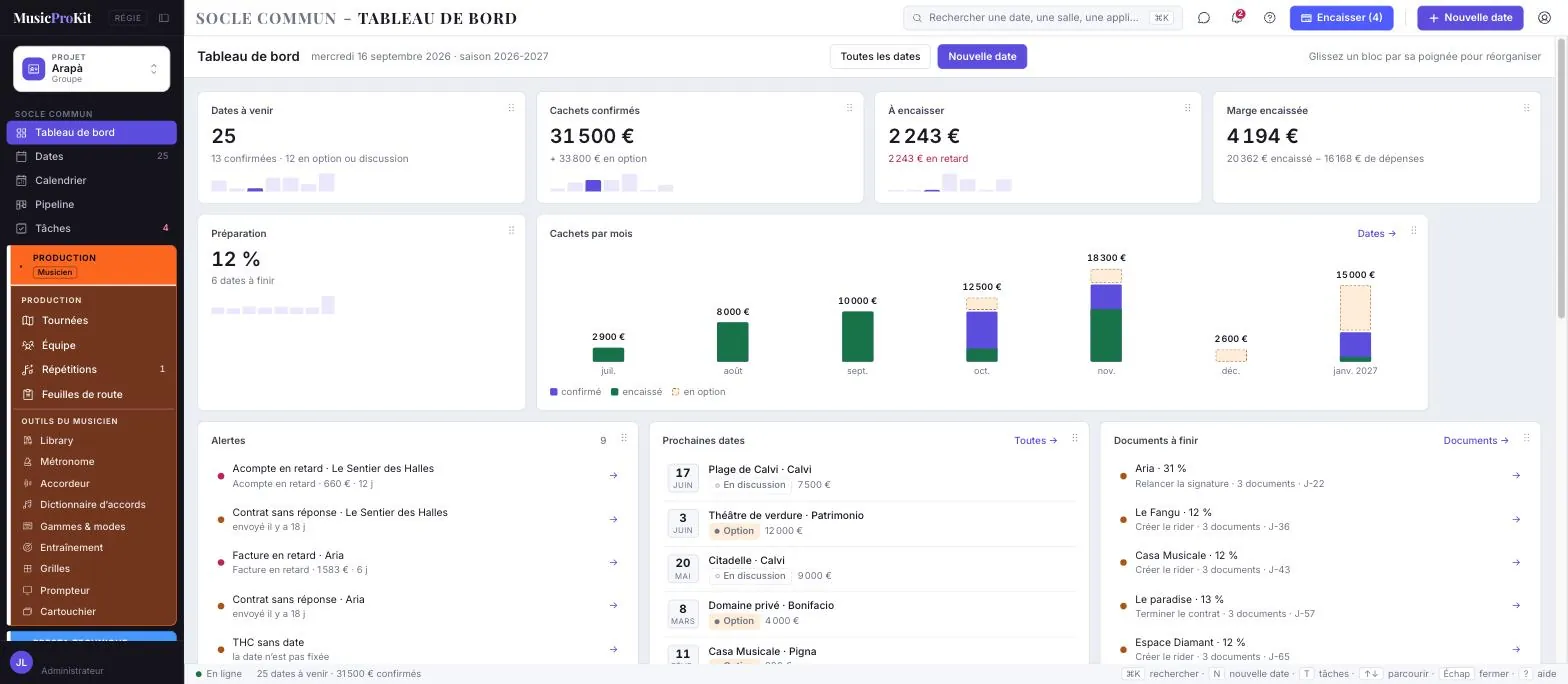Open the messages chat bubble icon
The image size is (1568, 684).
tap(1204, 18)
